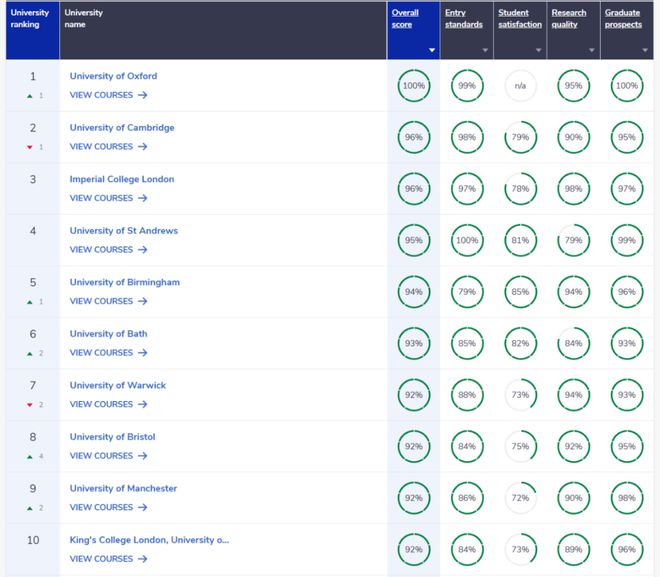Open the Research quality sort dropdown arrow
This screenshot has width=660, height=577.
point(591,50)
